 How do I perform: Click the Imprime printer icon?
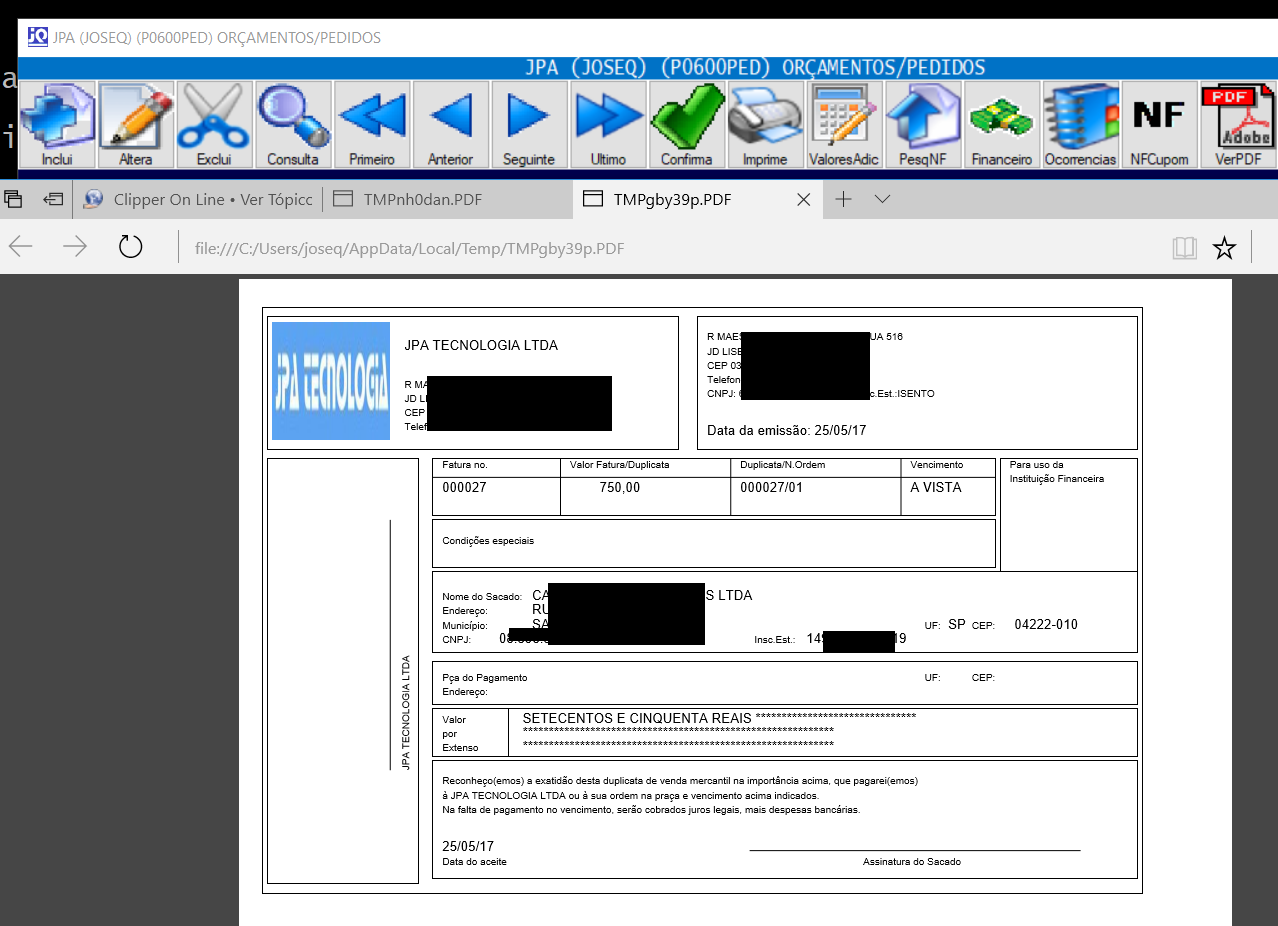[765, 124]
